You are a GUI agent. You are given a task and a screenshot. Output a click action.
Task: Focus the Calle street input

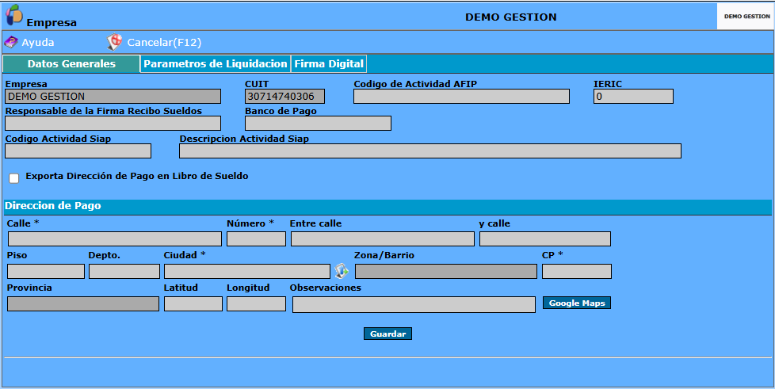115,239
